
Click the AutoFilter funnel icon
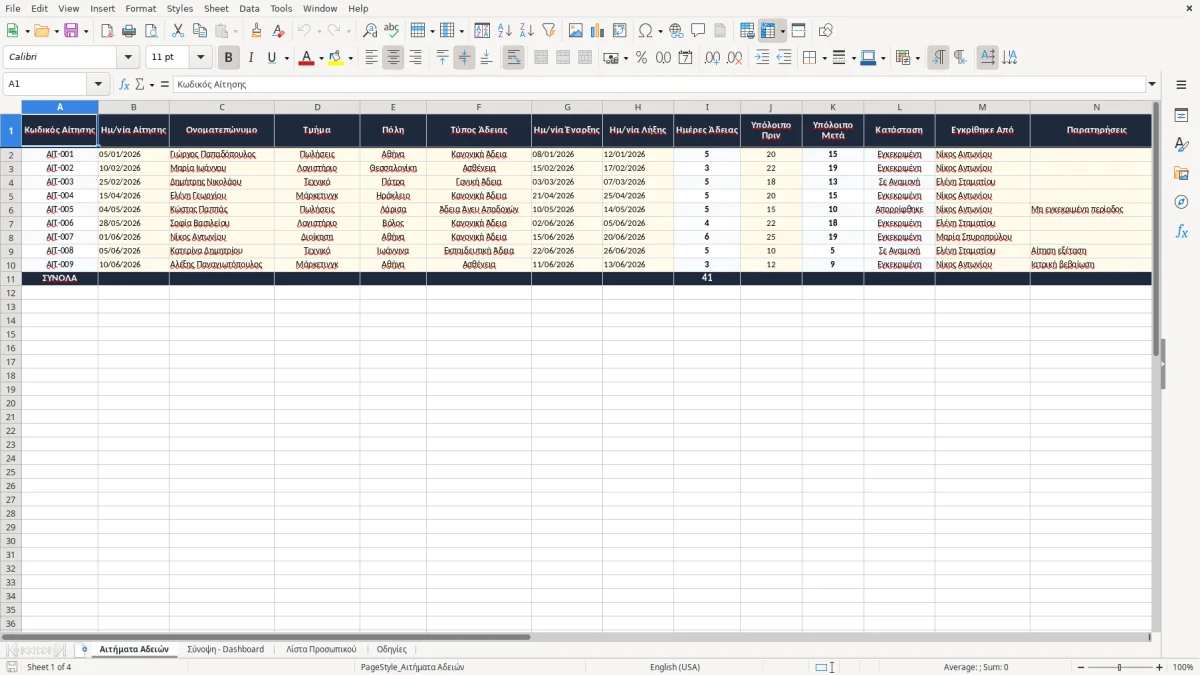[549, 31]
